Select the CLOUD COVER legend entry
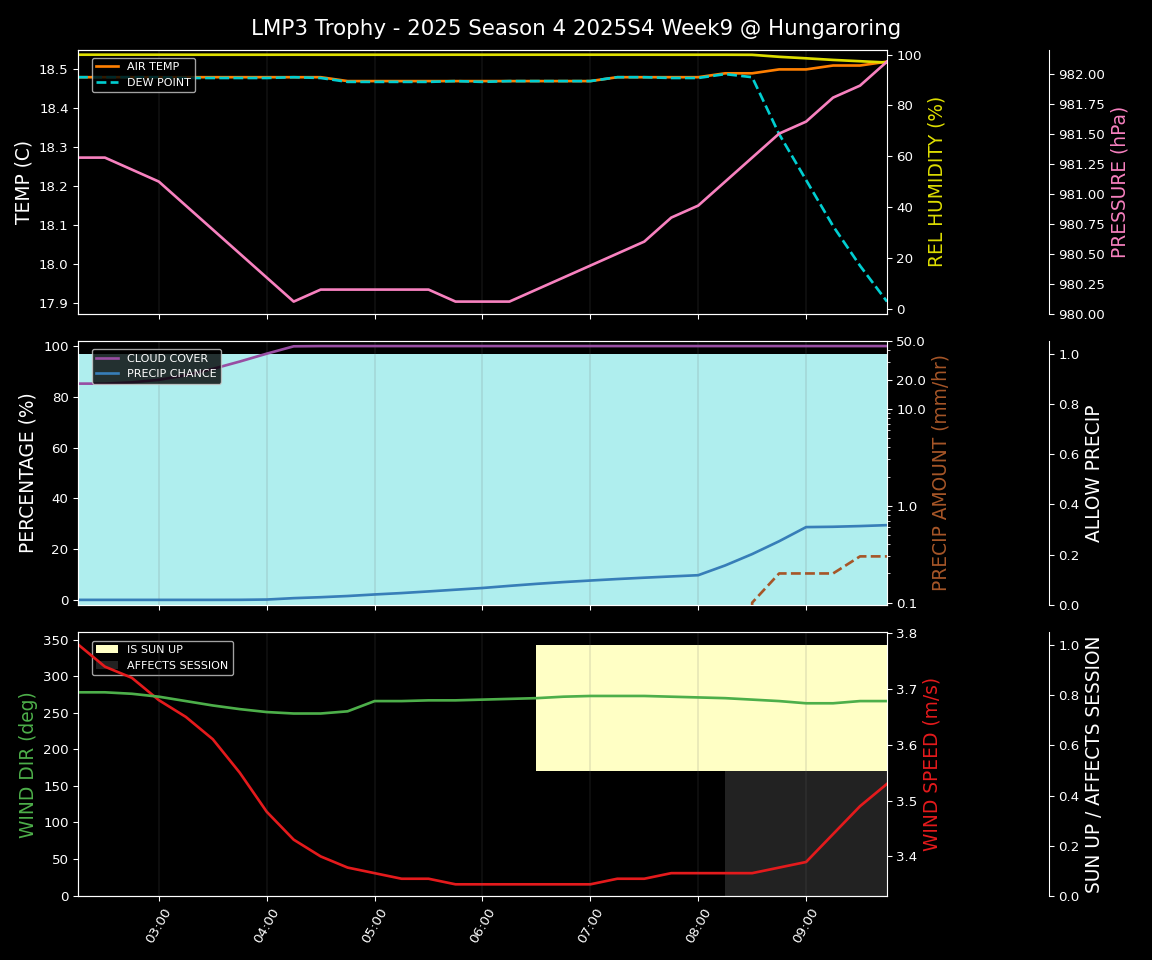1152x960 pixels. (x=167, y=359)
